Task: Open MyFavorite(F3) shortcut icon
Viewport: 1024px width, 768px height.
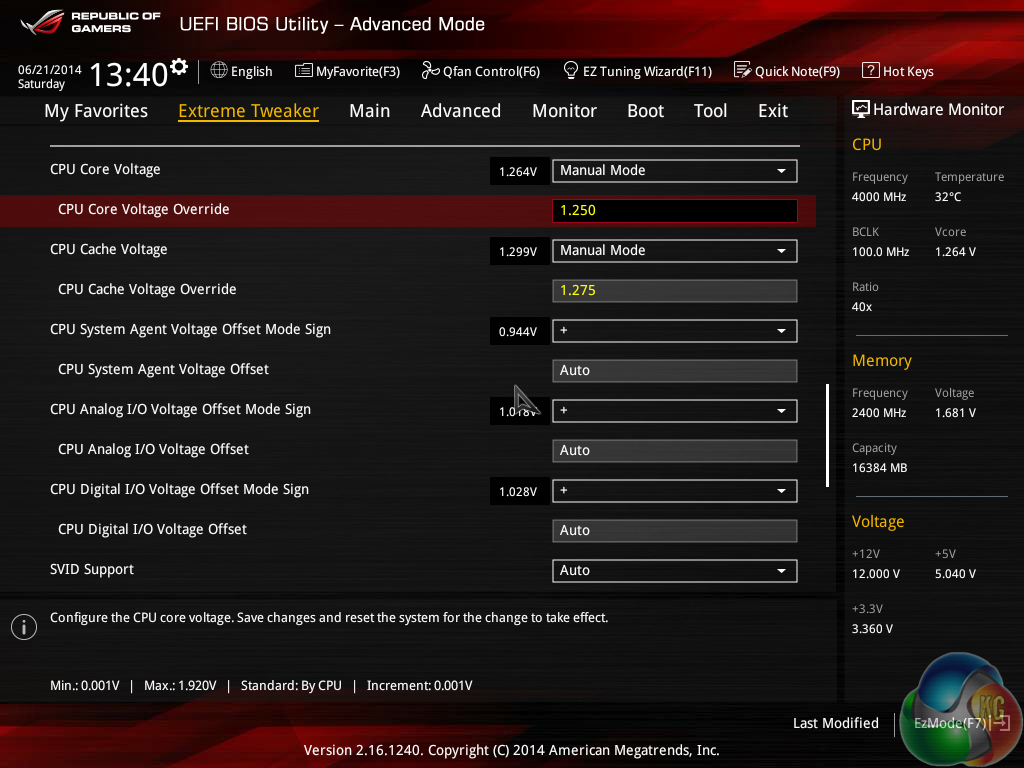Action: tap(304, 71)
